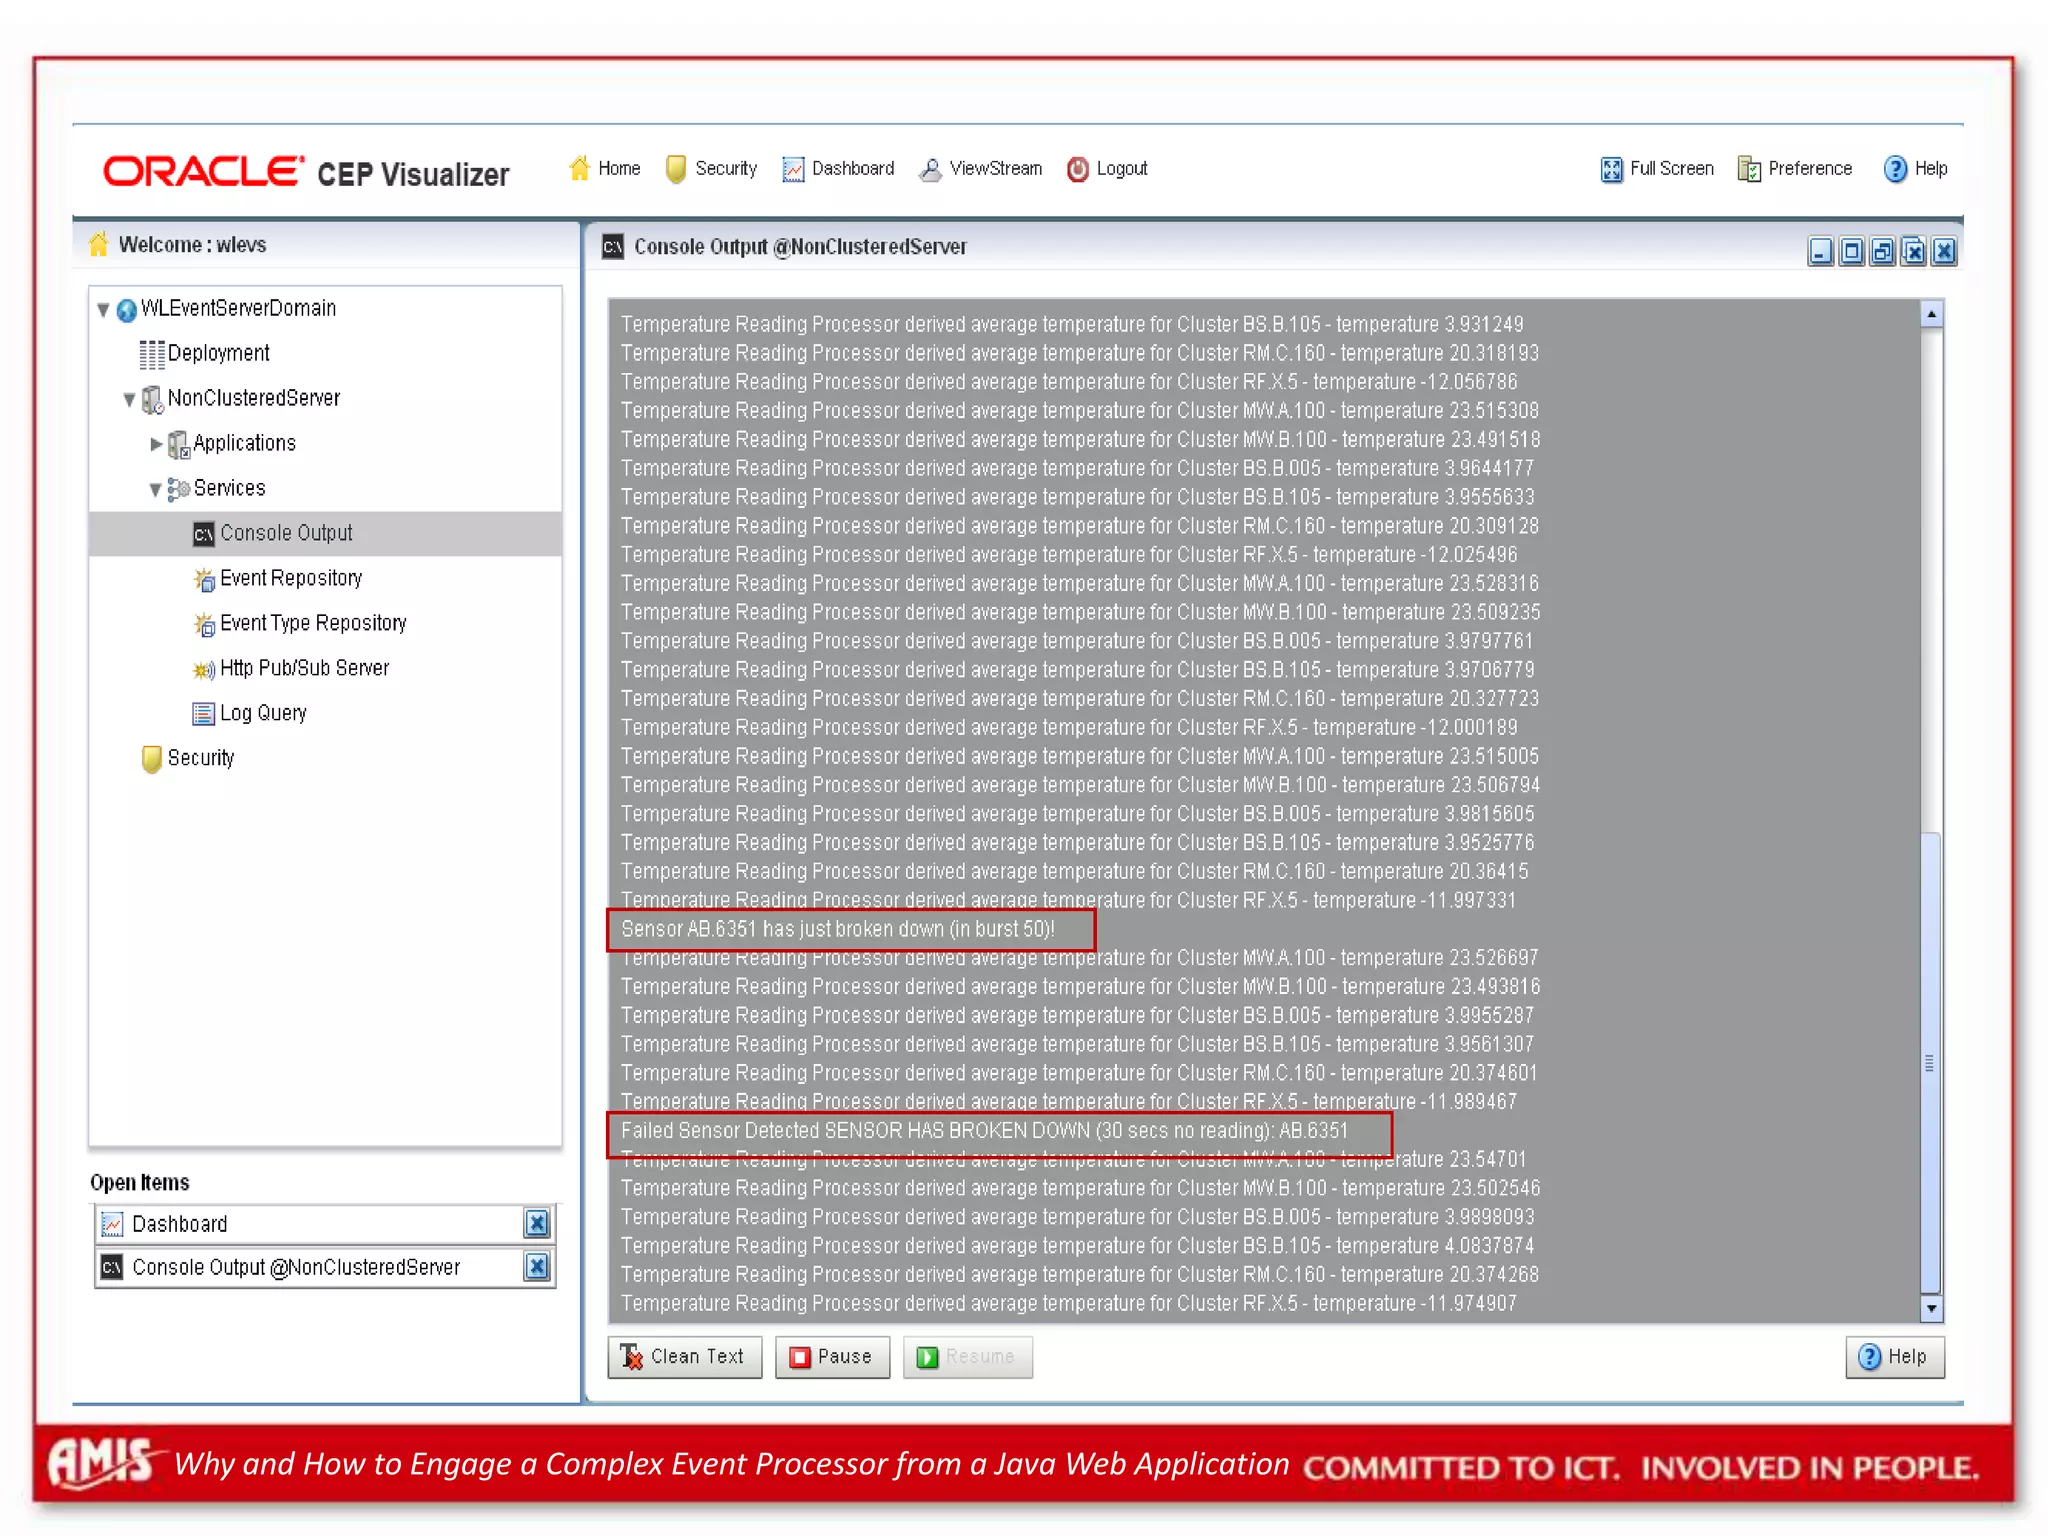Click the Preference icon
The image size is (2048, 1536).
(1749, 169)
